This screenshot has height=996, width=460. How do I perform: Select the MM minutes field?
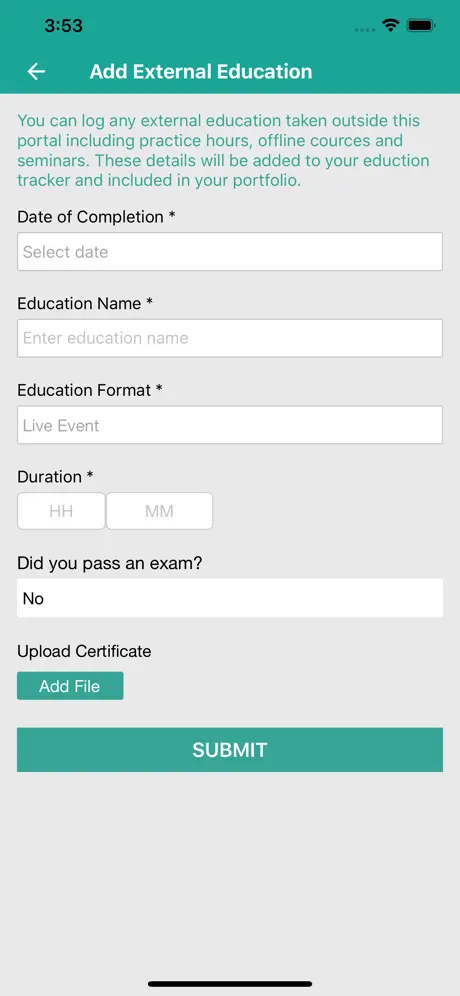coord(159,511)
